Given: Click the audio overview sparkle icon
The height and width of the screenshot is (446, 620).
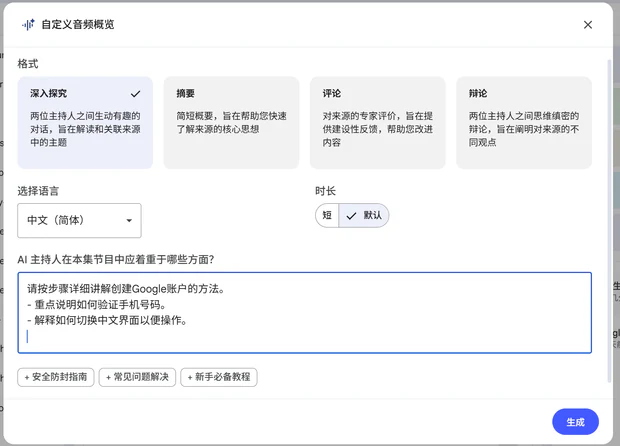Looking at the screenshot, I should (28, 25).
